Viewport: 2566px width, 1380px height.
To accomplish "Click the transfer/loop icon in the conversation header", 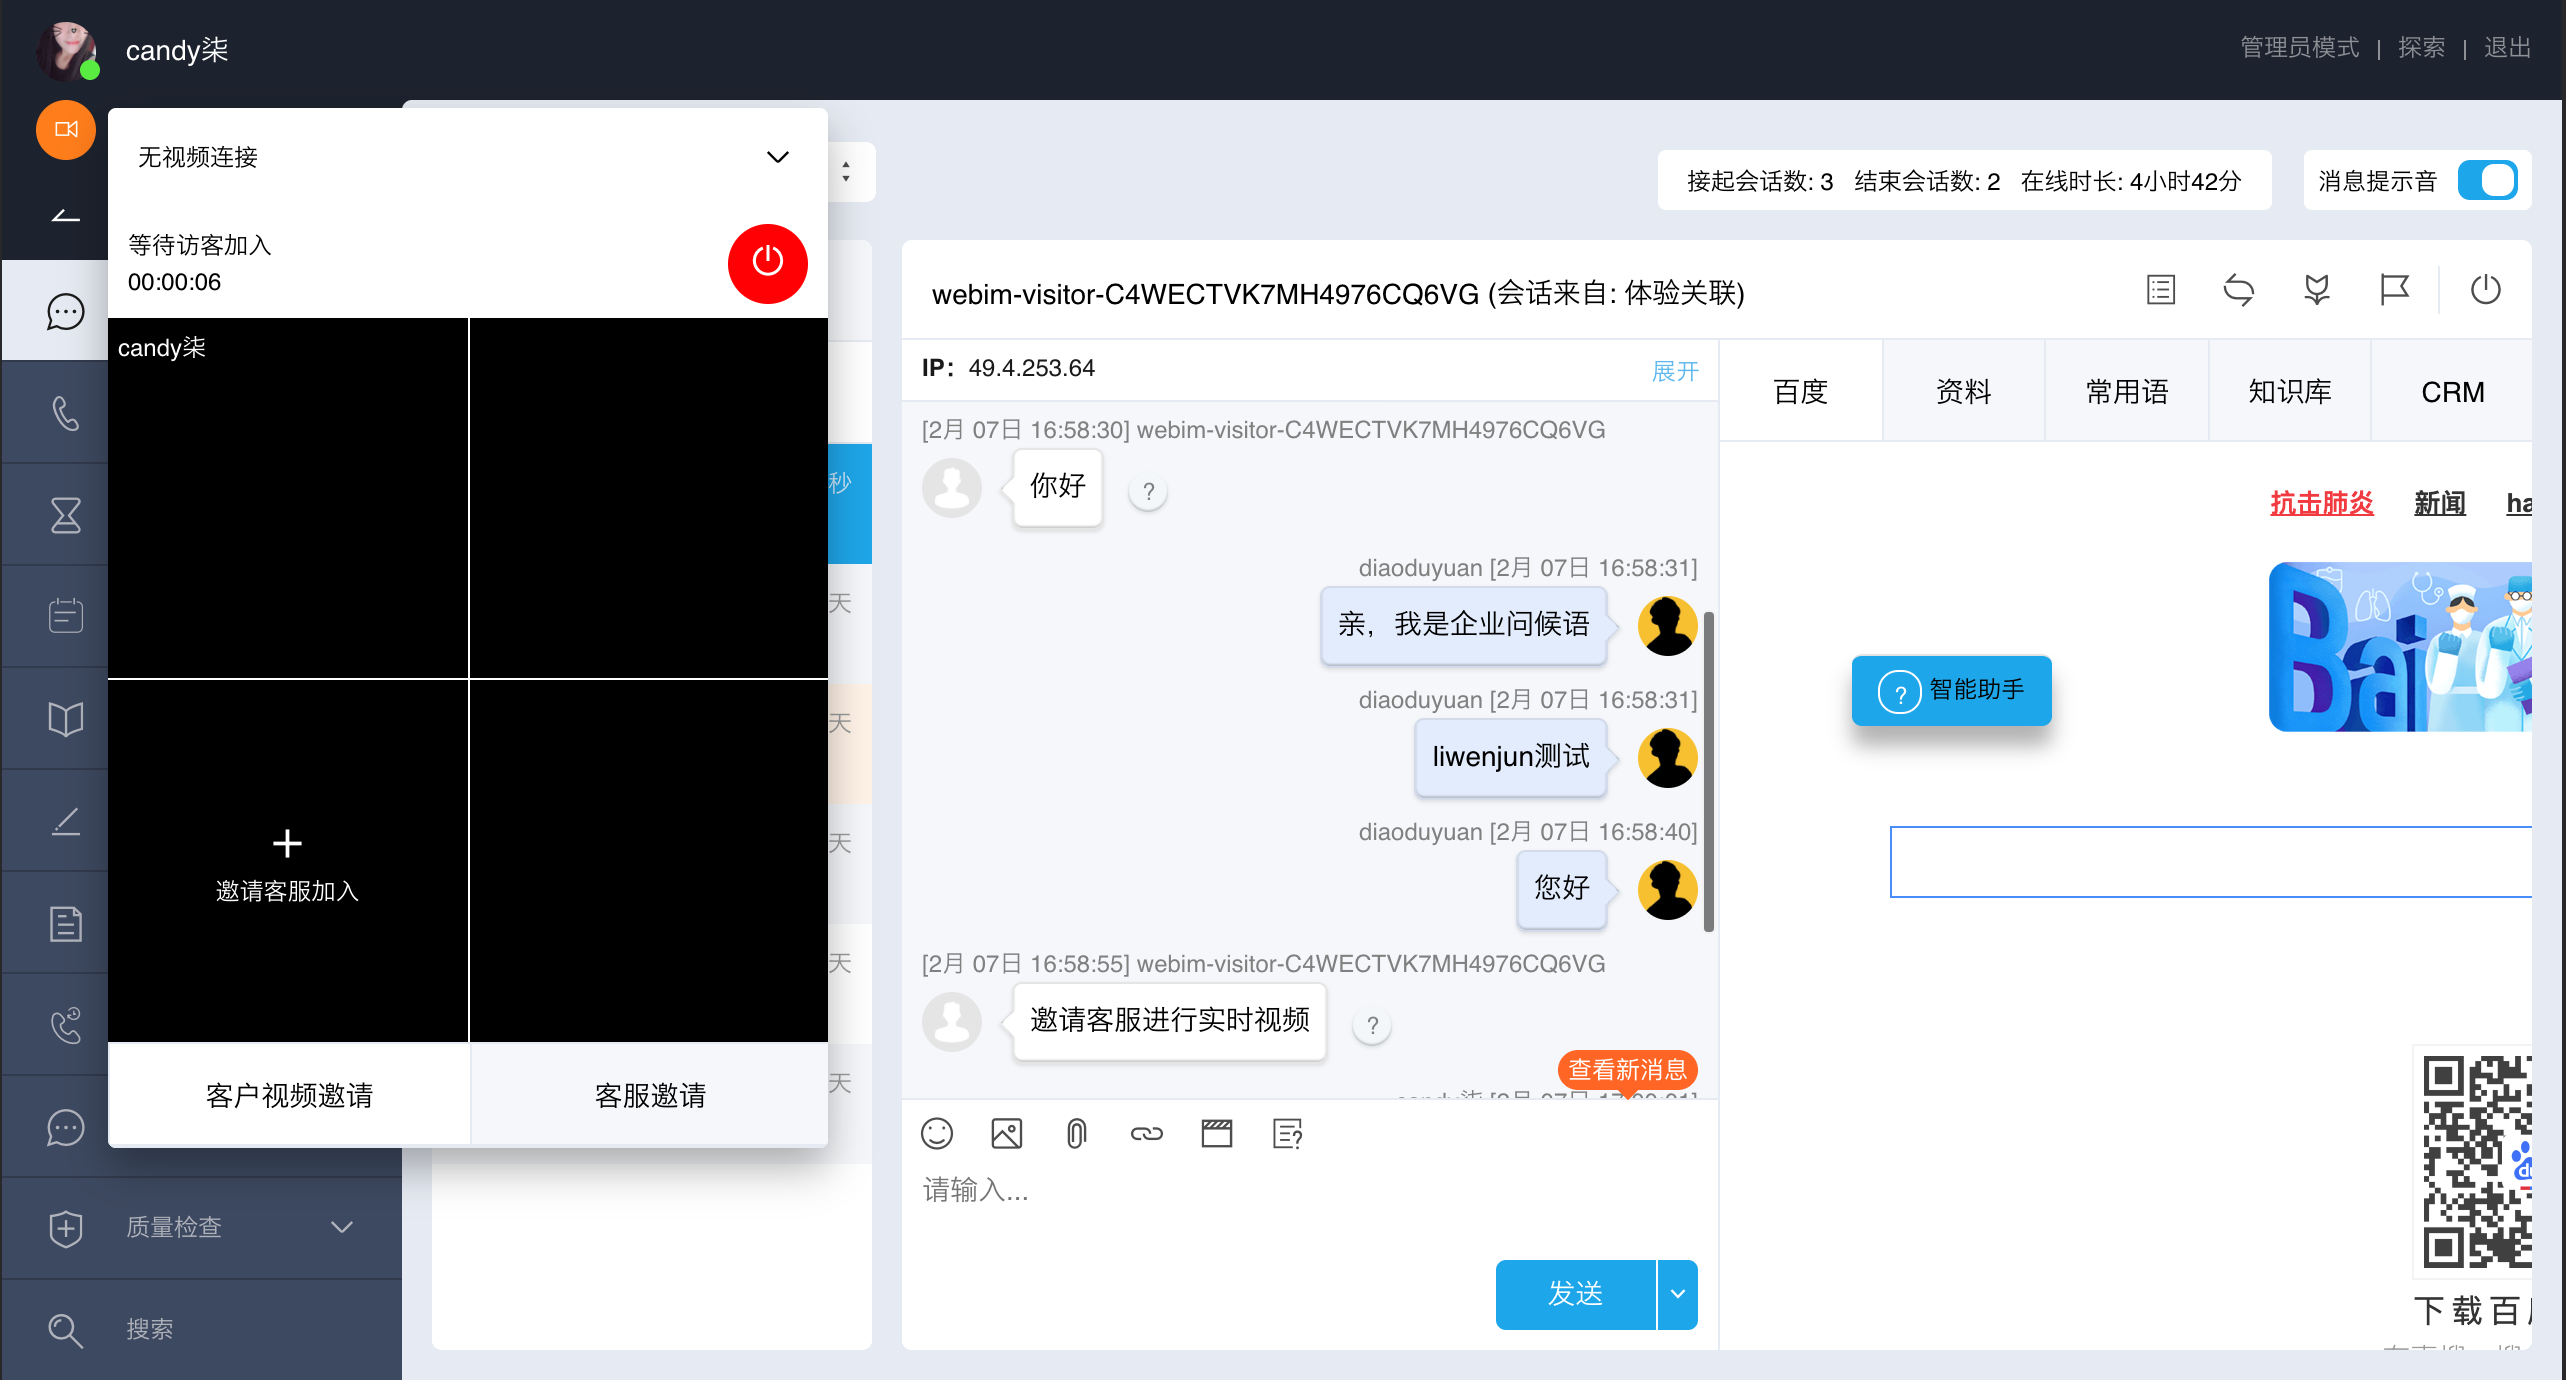I will [x=2239, y=290].
